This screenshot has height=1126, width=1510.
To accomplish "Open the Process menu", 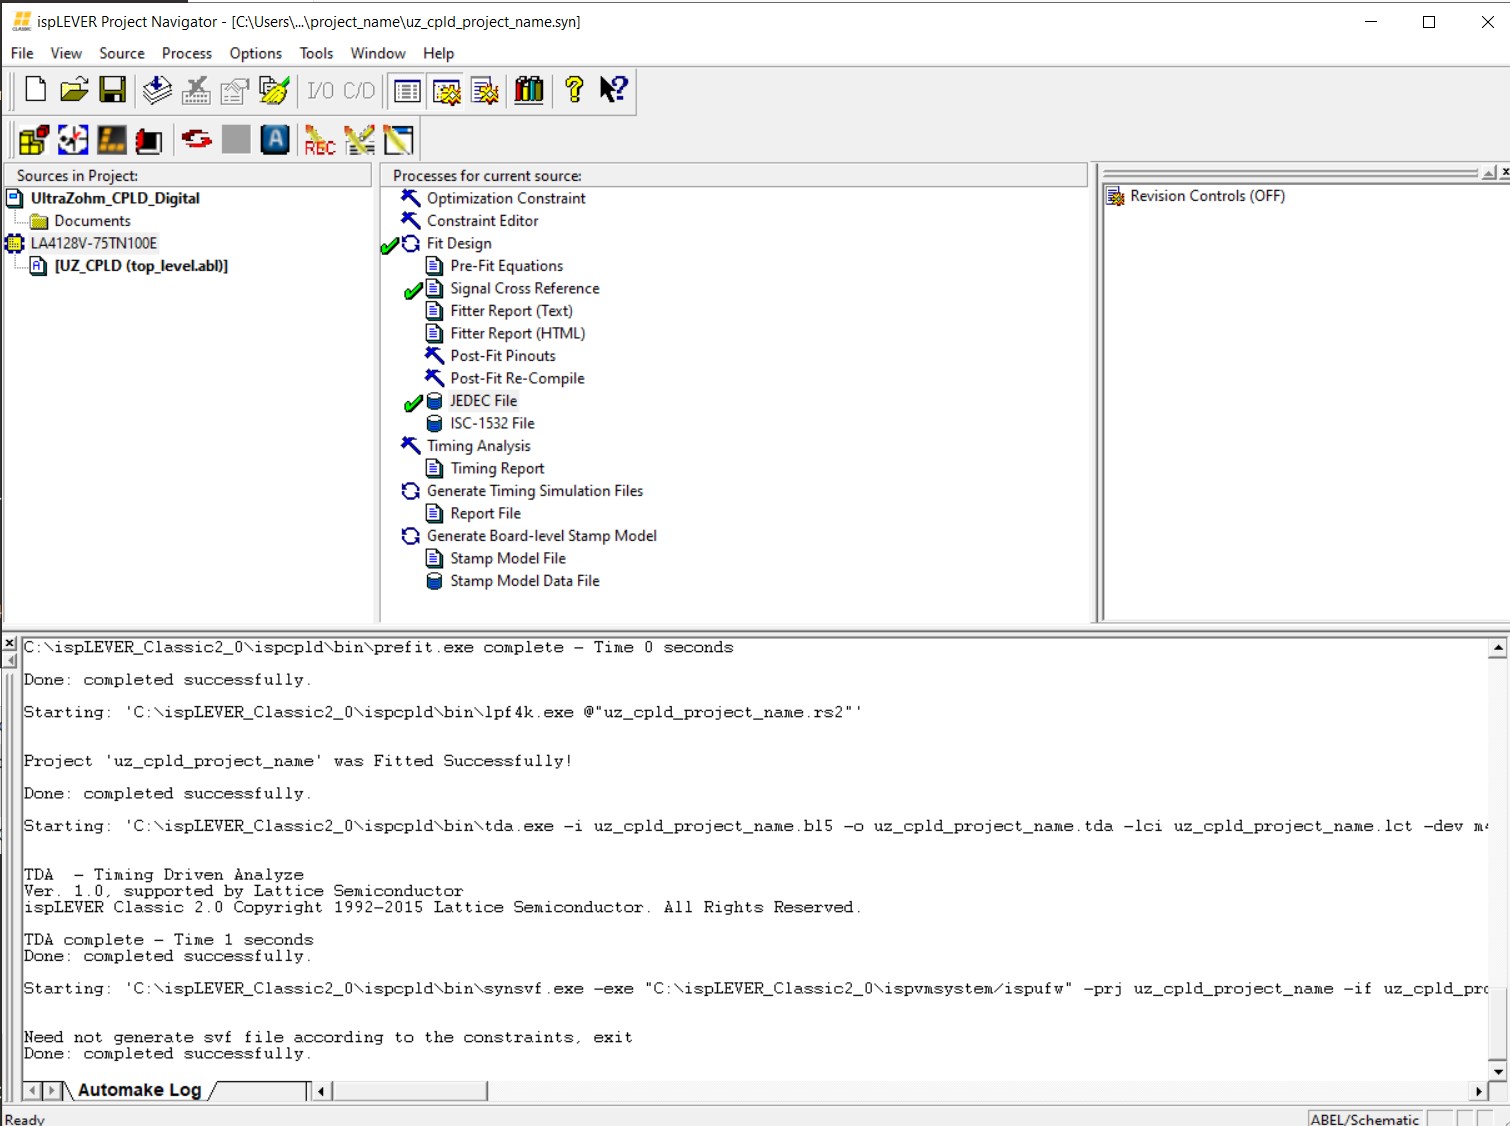I will (186, 53).
